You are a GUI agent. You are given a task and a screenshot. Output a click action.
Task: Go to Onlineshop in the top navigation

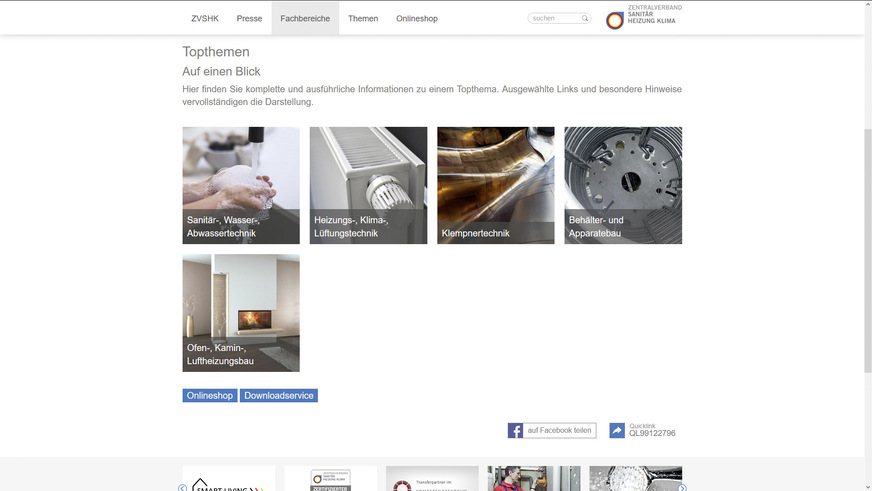[x=417, y=19]
